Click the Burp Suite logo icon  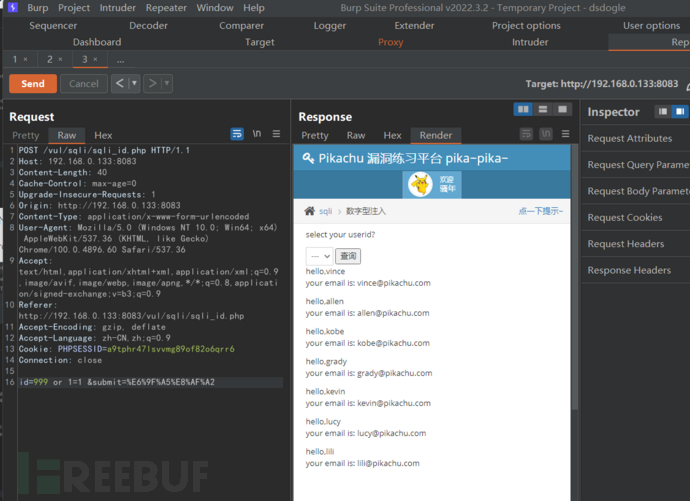13,7
